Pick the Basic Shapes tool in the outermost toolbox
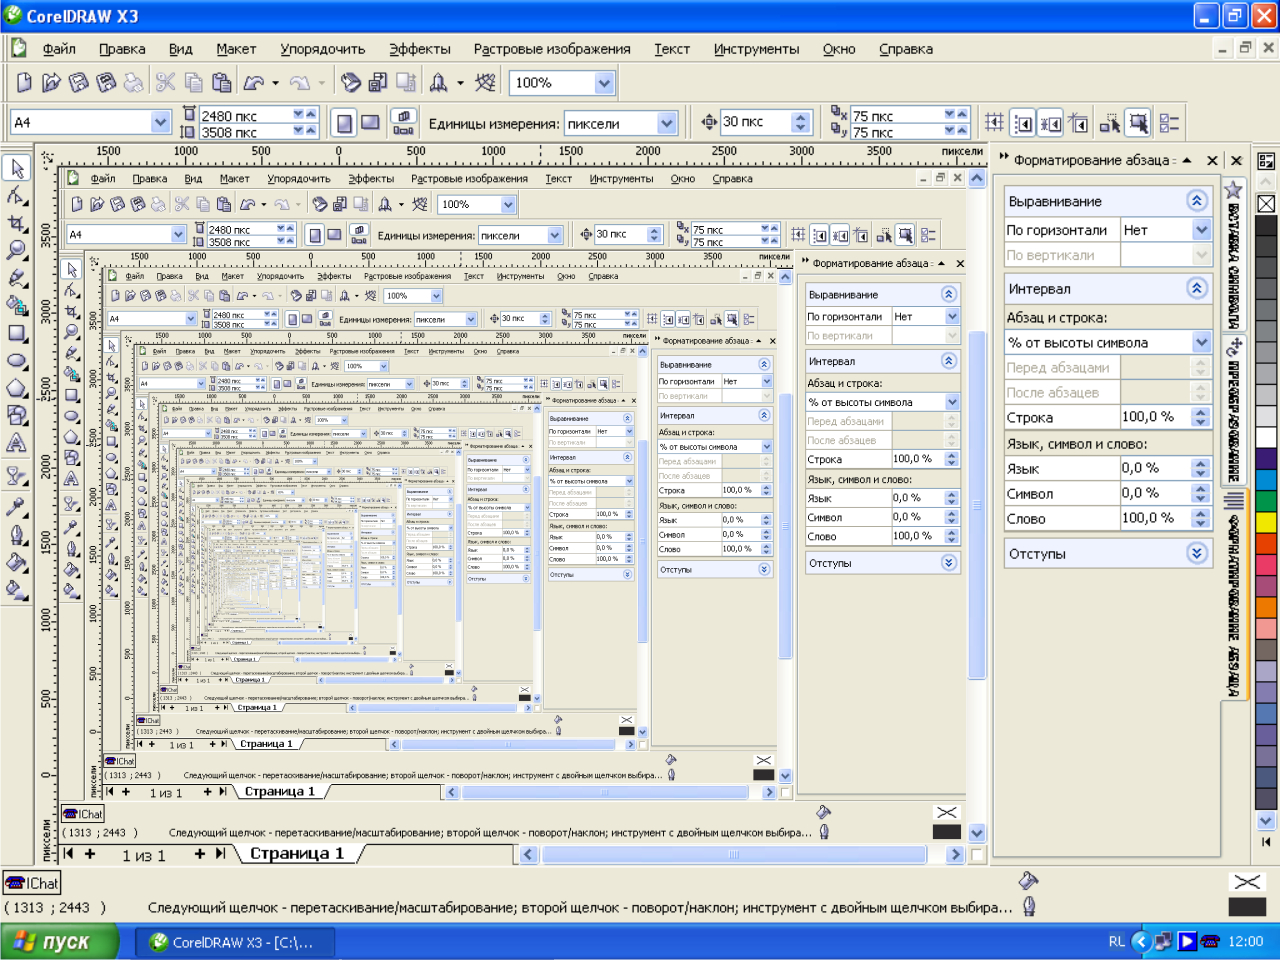The image size is (1280, 960). (17, 414)
